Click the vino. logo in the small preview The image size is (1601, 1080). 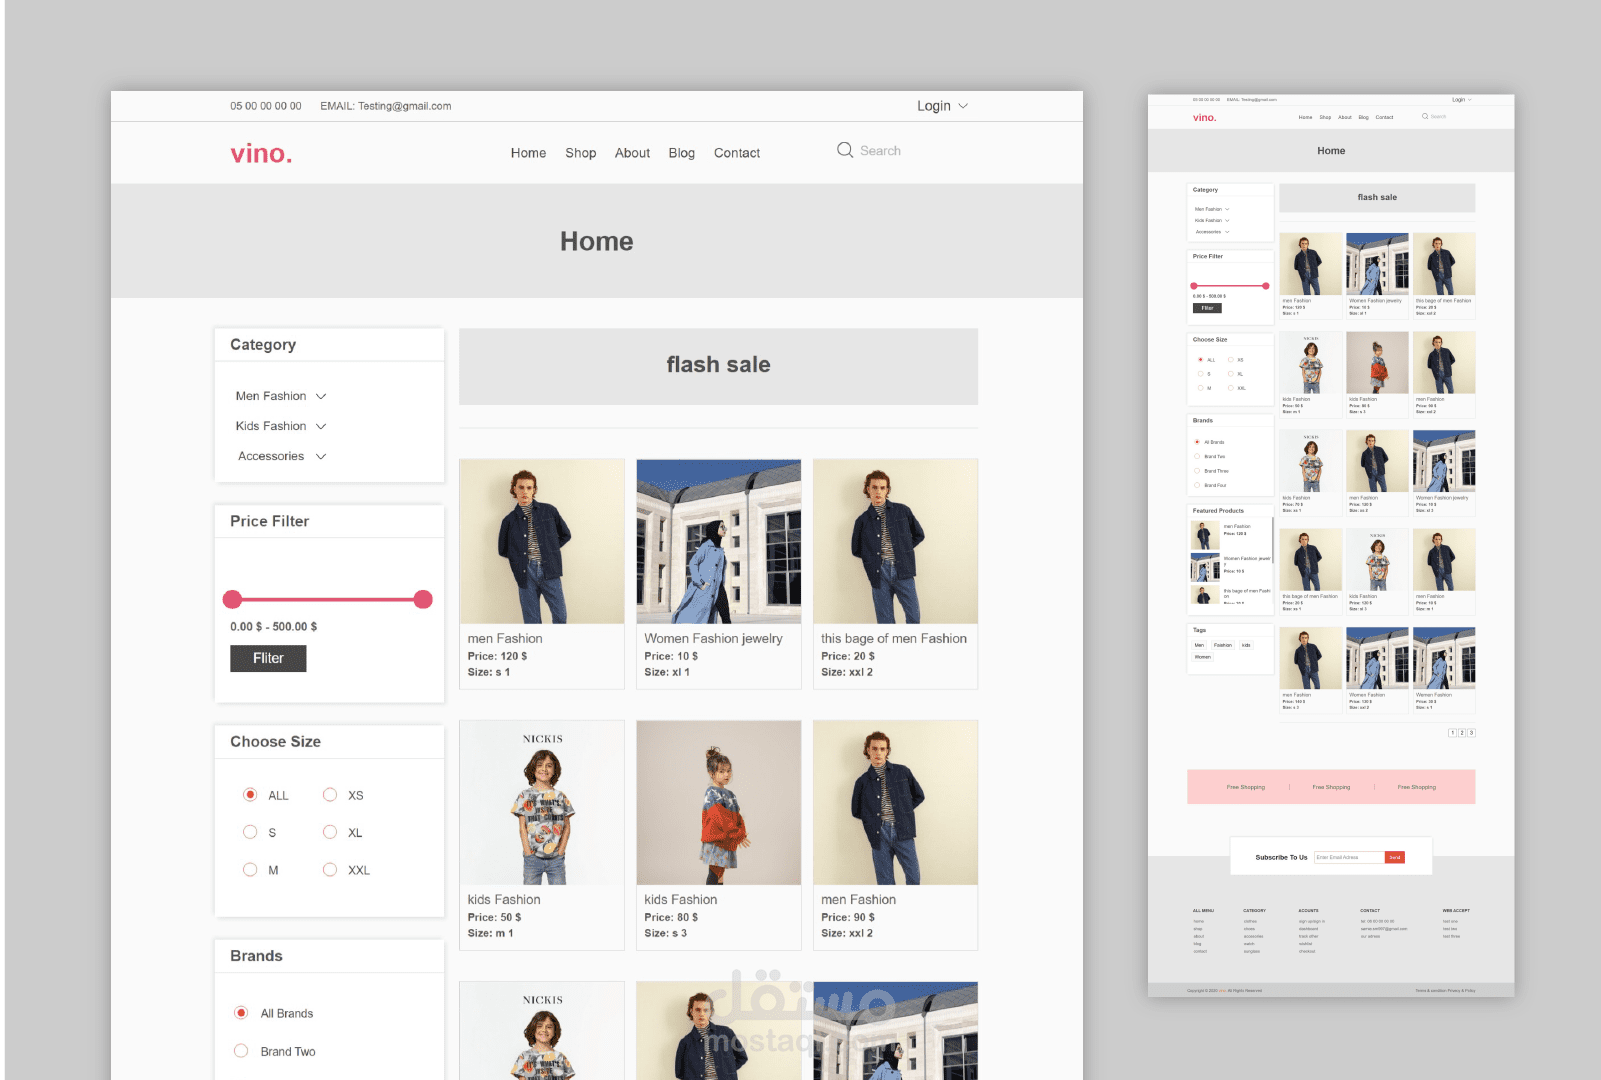tap(1204, 118)
